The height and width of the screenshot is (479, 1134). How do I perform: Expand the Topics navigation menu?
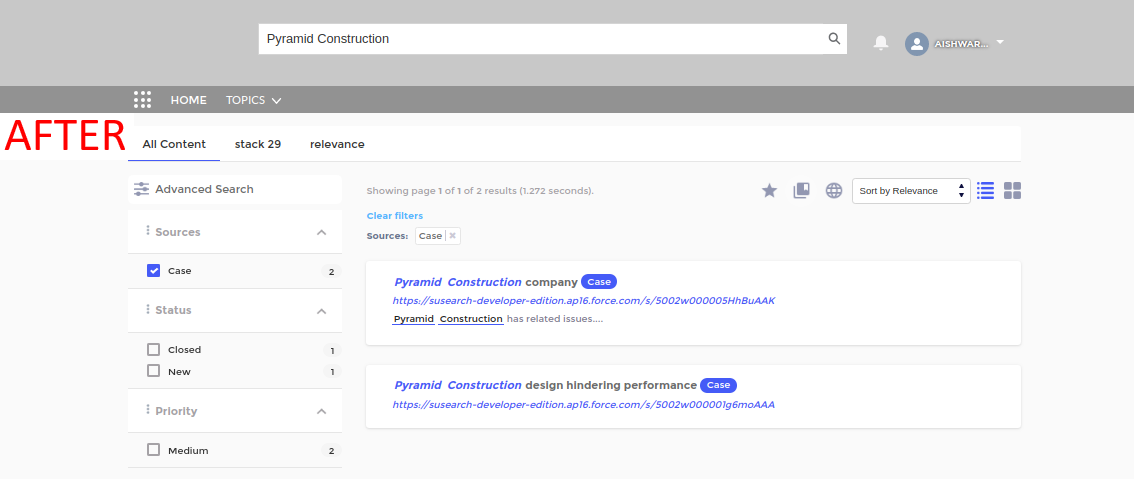pos(253,100)
